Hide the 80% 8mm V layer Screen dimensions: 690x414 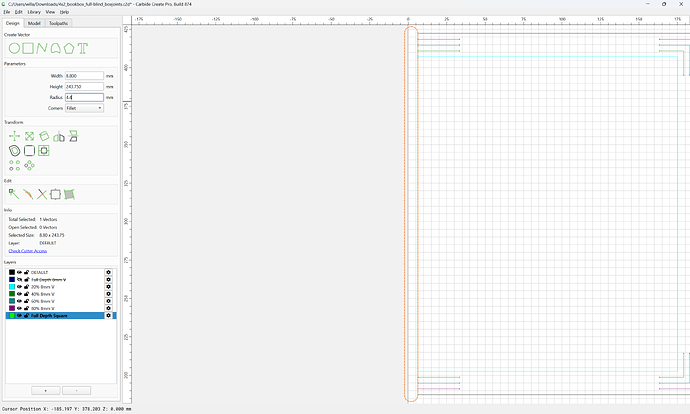pyautogui.click(x=19, y=308)
